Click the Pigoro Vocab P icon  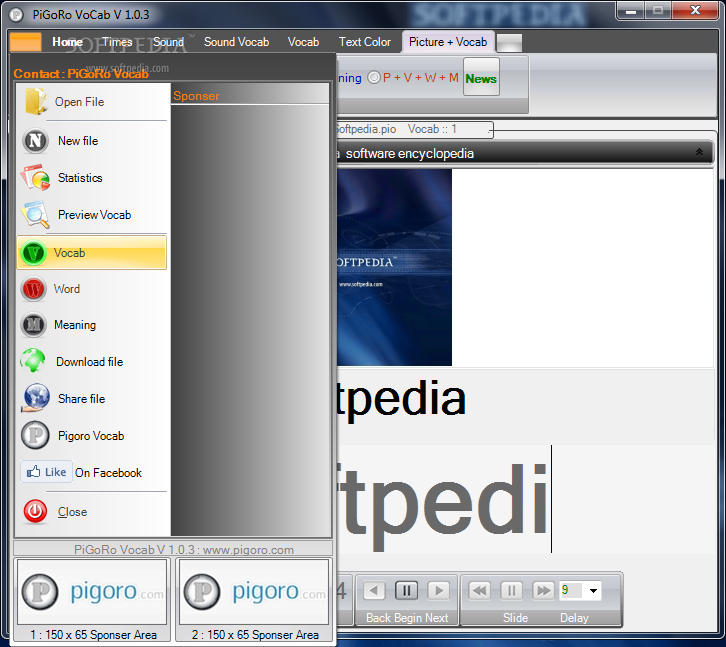[x=35, y=435]
